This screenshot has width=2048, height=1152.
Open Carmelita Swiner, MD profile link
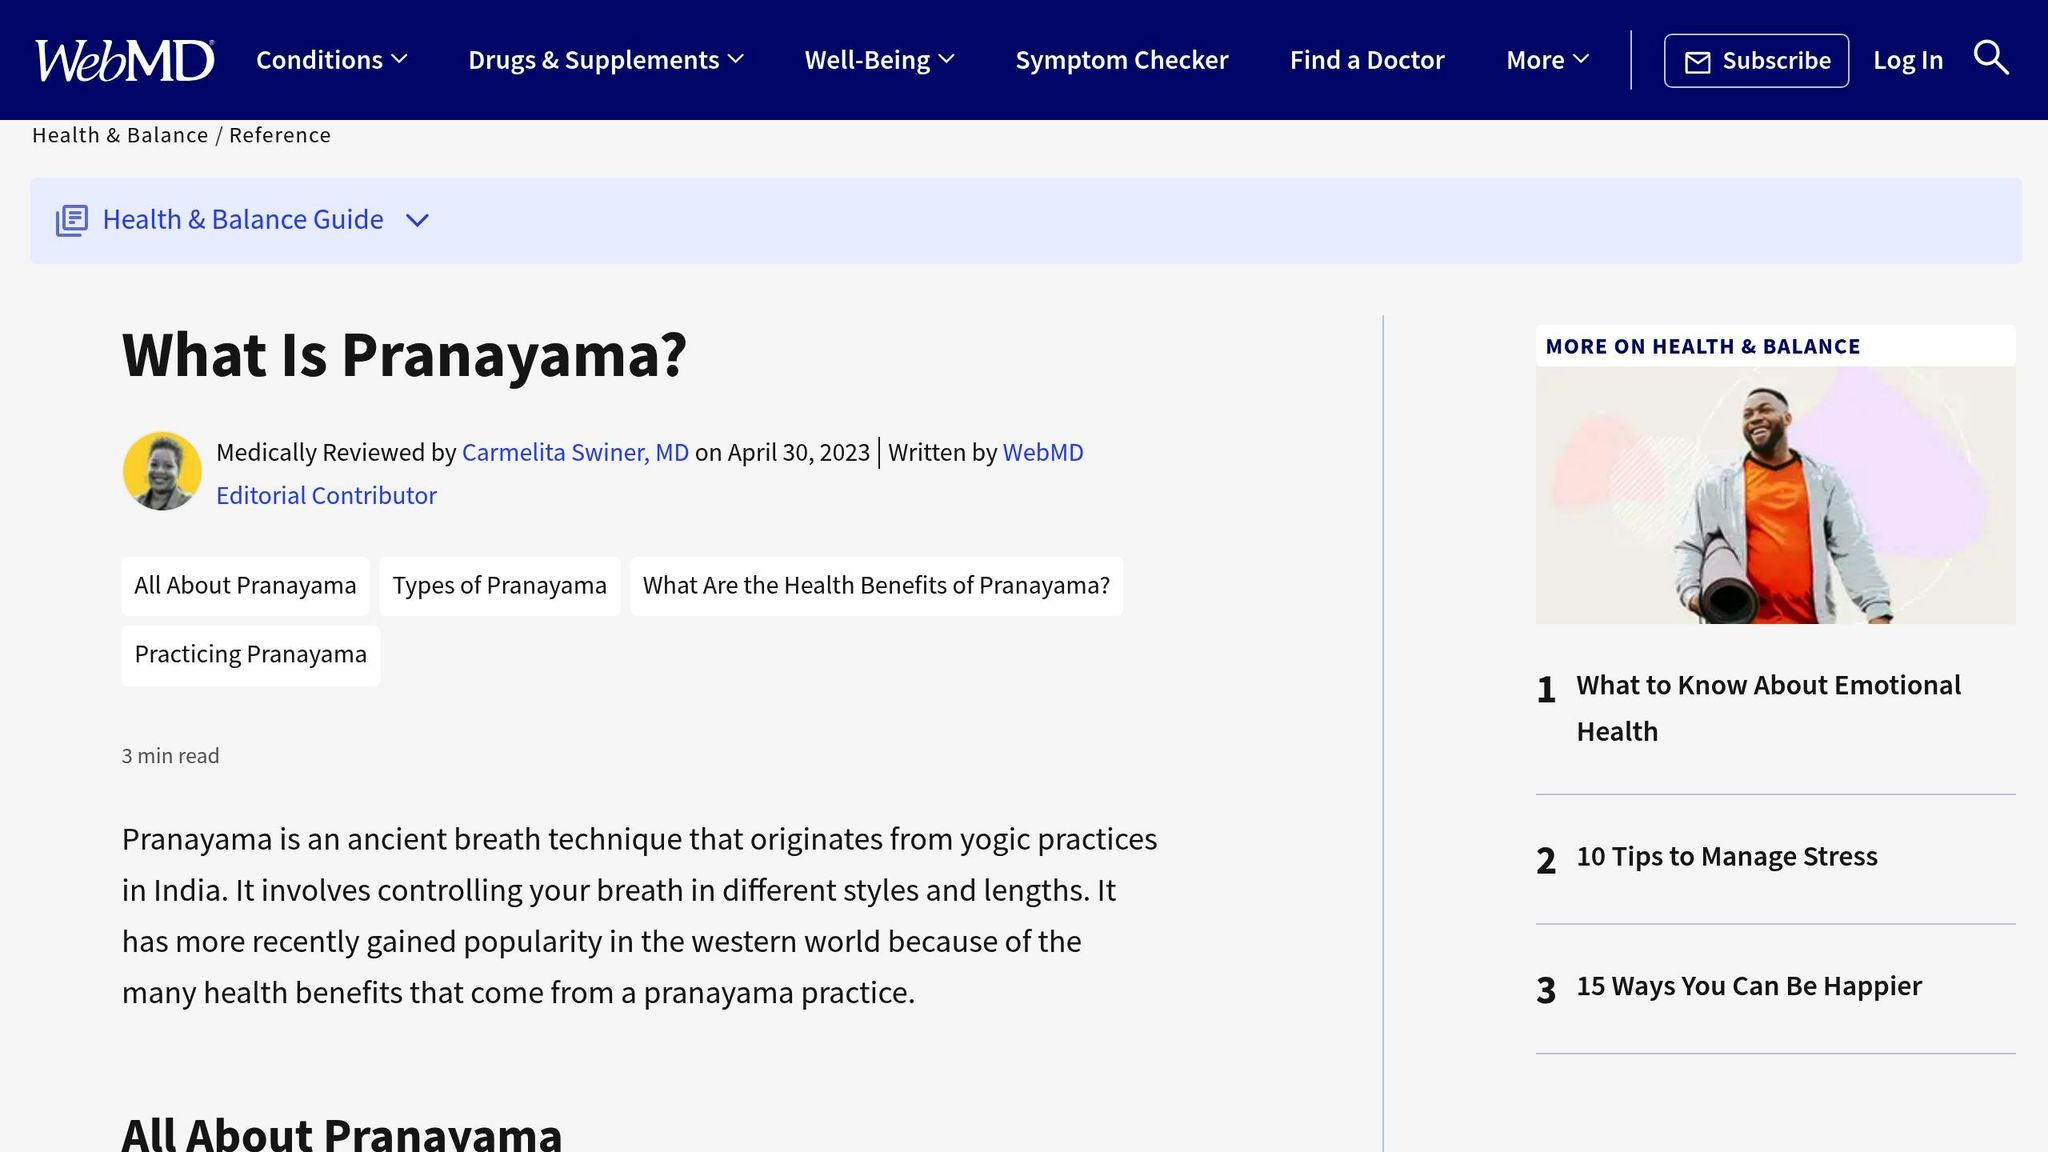(x=575, y=452)
